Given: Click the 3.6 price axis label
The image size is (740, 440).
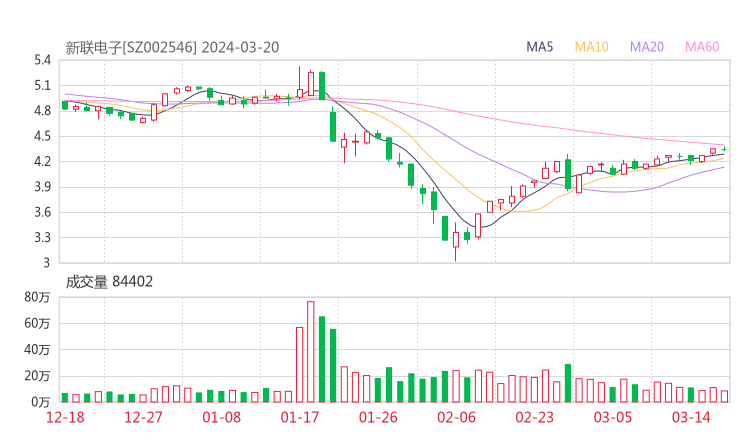Looking at the screenshot, I should 42,212.
